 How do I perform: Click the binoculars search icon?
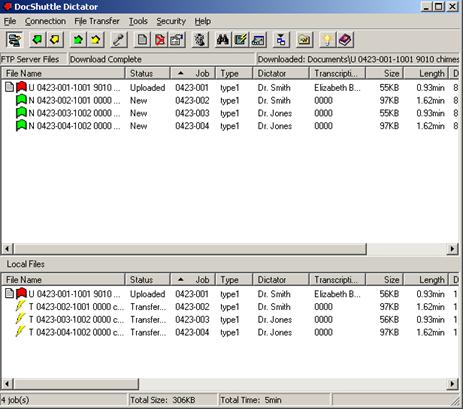223,40
